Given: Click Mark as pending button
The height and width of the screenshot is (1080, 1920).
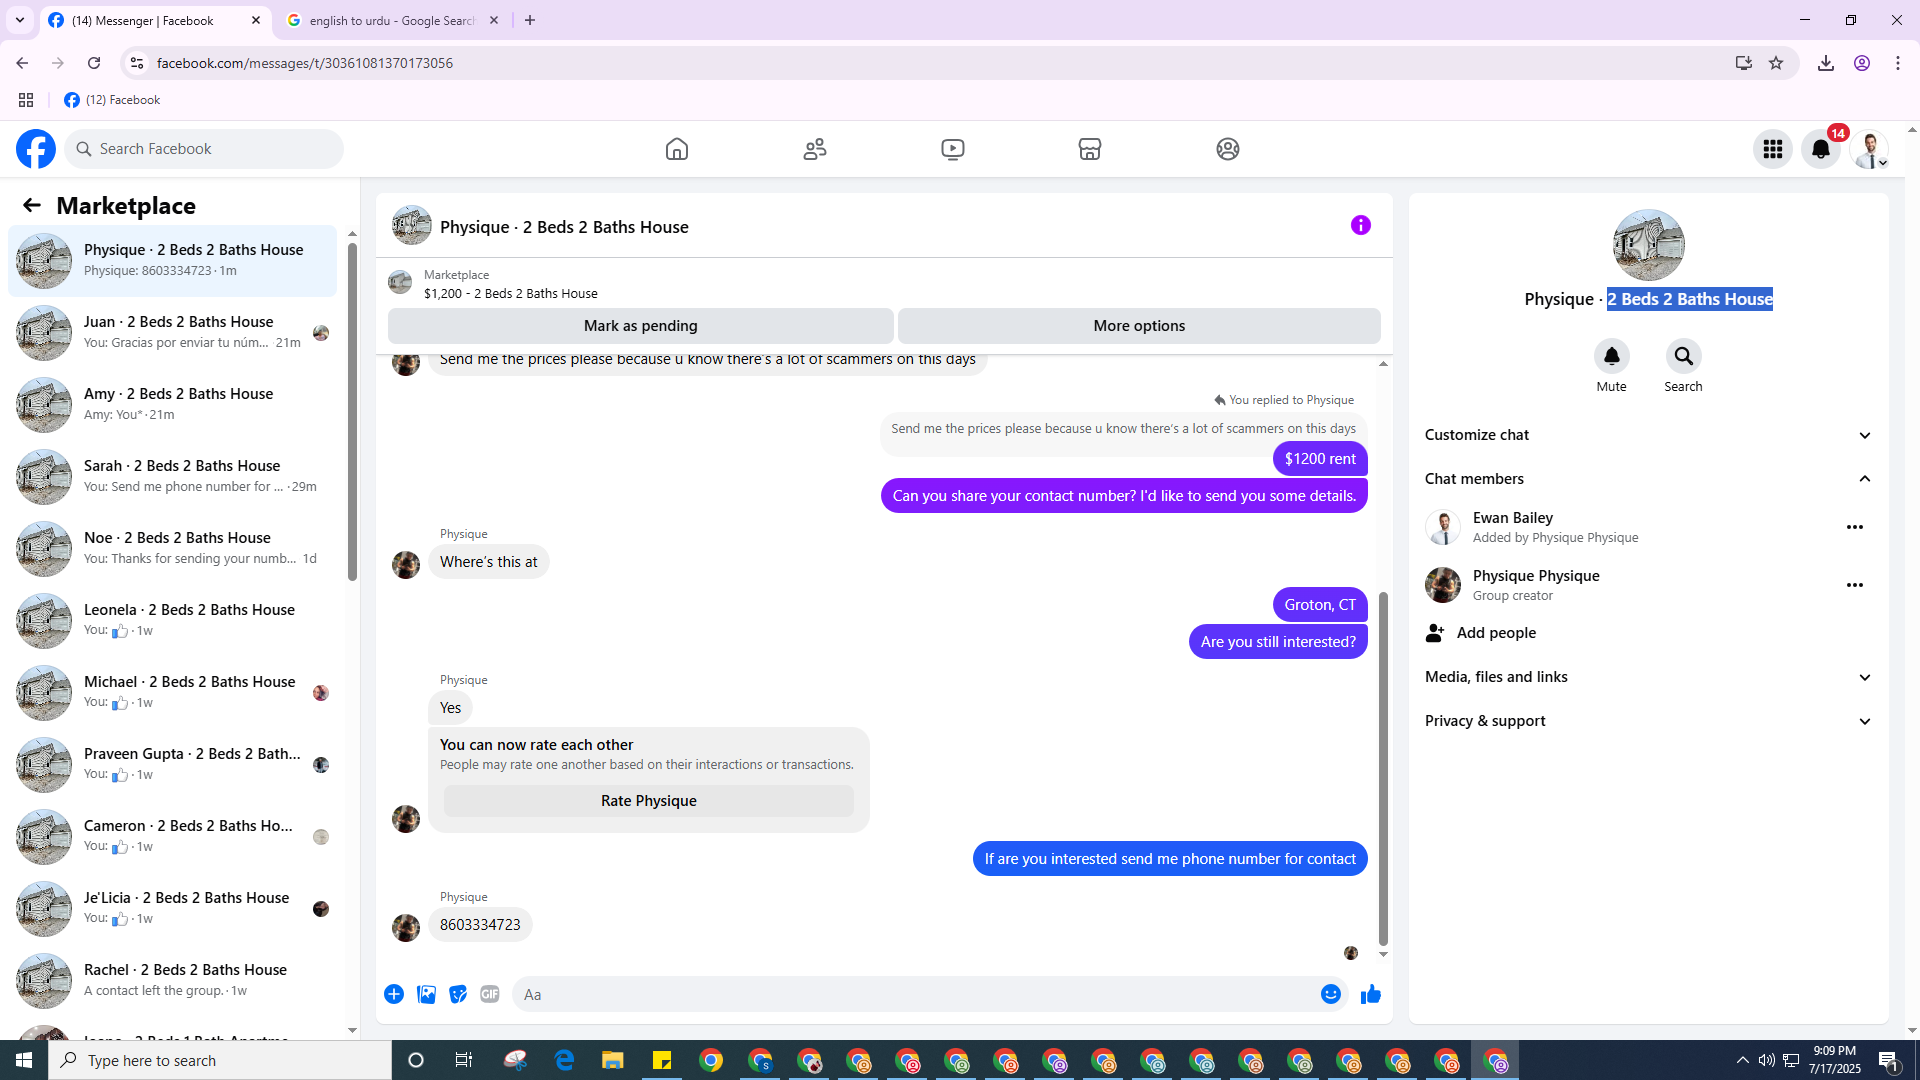Looking at the screenshot, I should click(640, 326).
